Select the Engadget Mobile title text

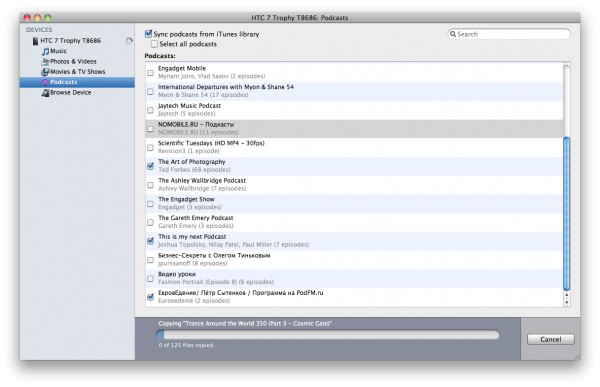pyautogui.click(x=182, y=69)
